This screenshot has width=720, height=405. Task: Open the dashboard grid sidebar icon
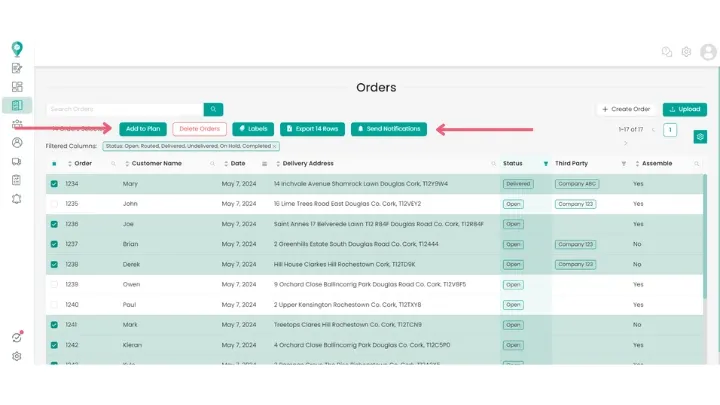pos(17,87)
